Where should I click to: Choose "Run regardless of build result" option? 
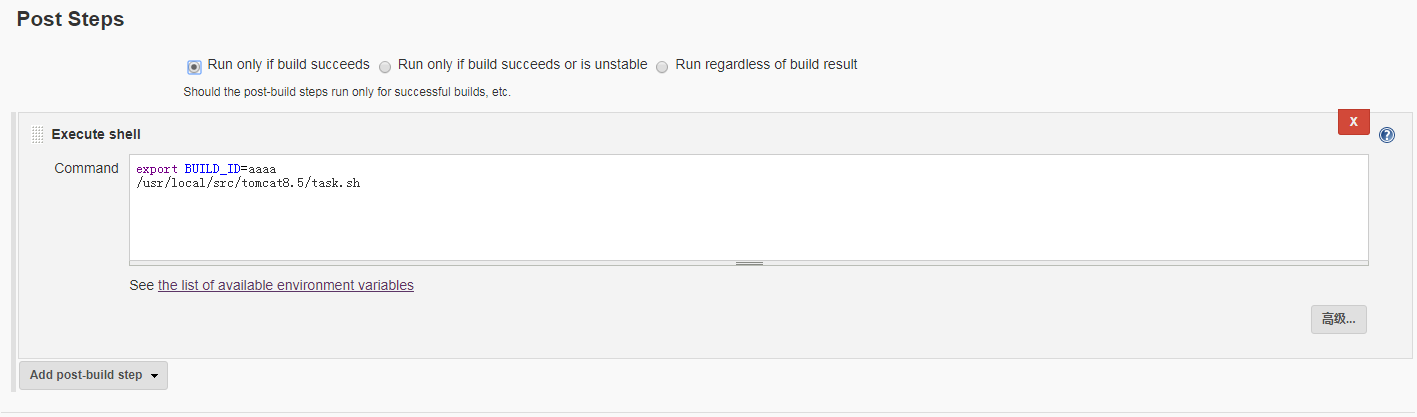pyautogui.click(x=662, y=67)
